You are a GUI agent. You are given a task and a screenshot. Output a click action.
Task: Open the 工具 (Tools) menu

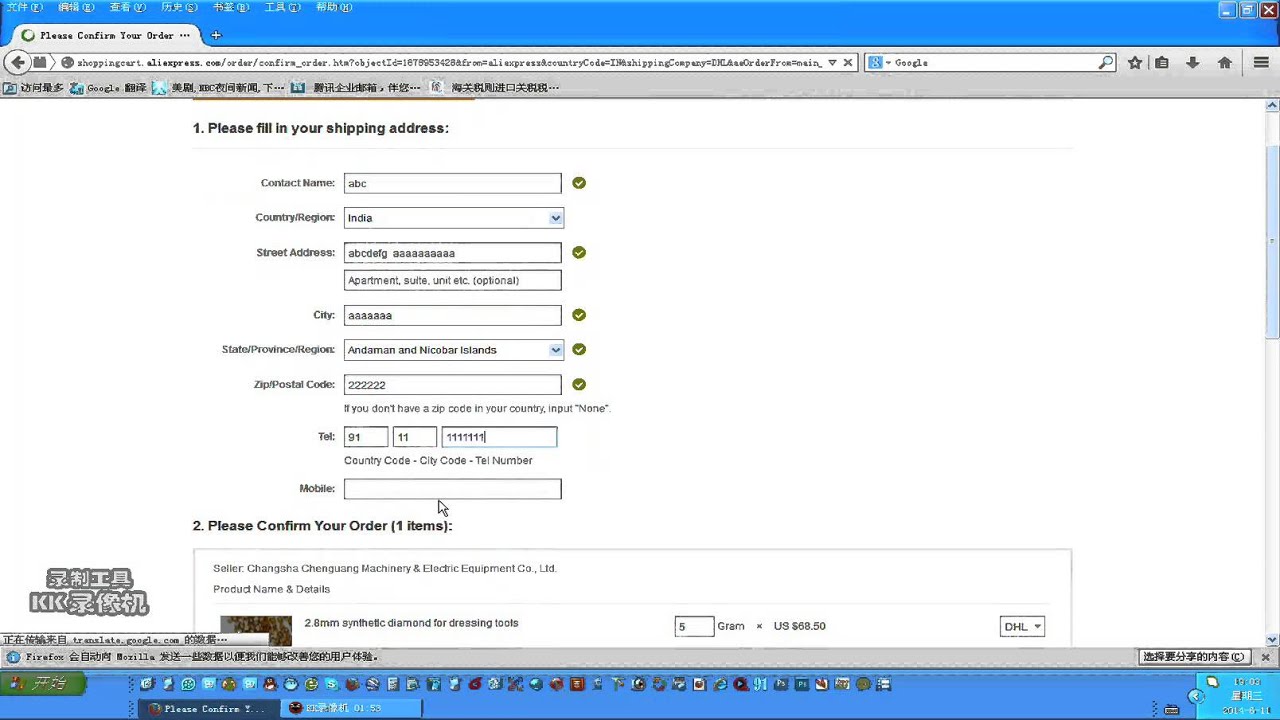(282, 7)
